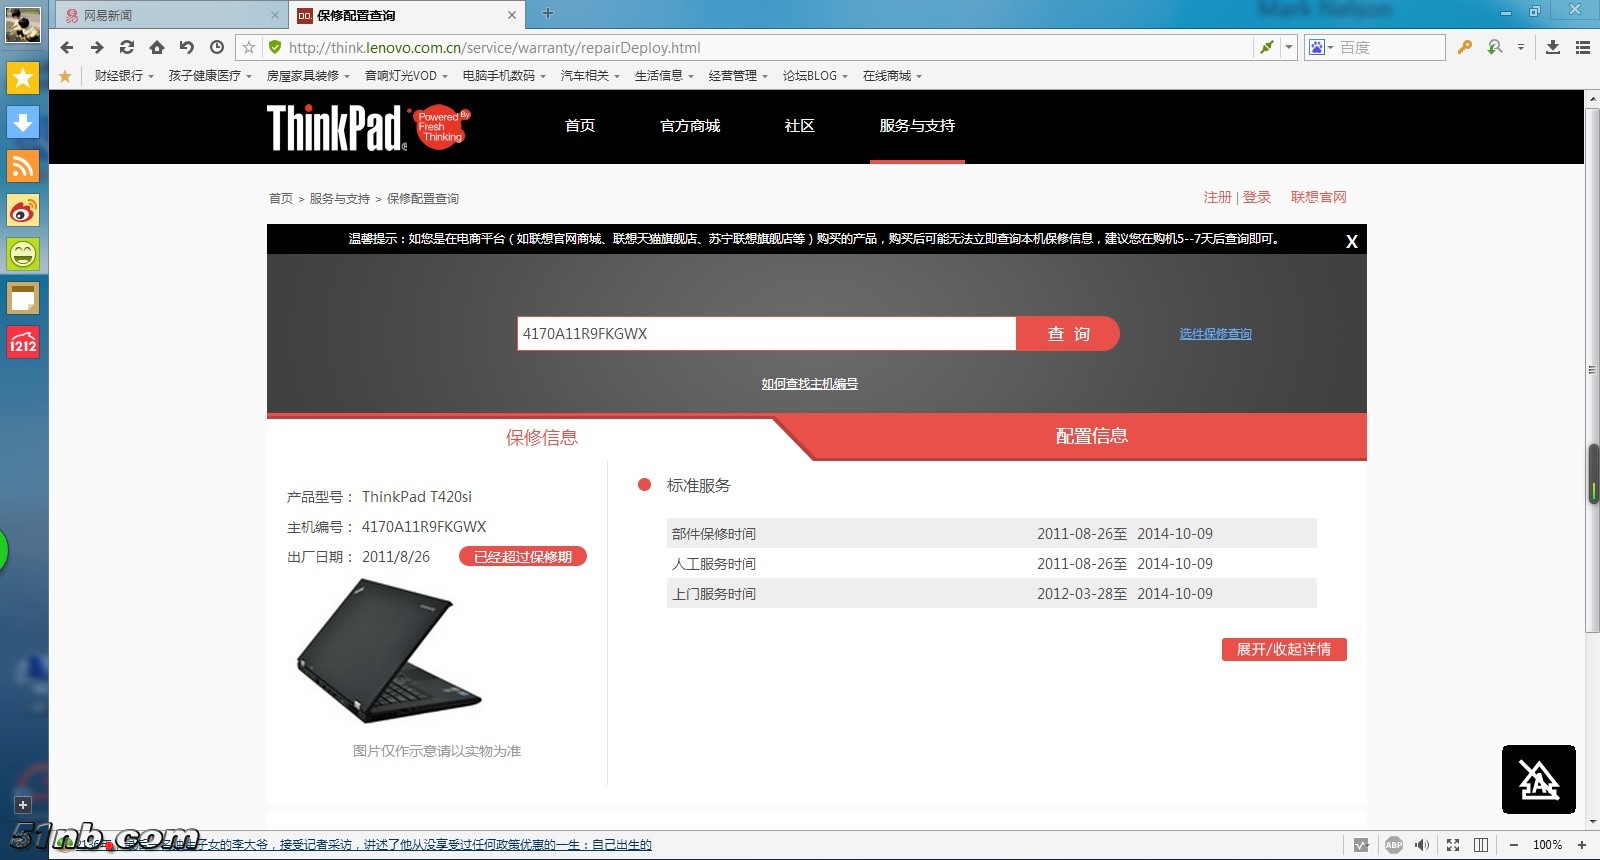Add a sidebar app with plus icon
Viewport: 1600px width, 860px height.
[x=22, y=805]
